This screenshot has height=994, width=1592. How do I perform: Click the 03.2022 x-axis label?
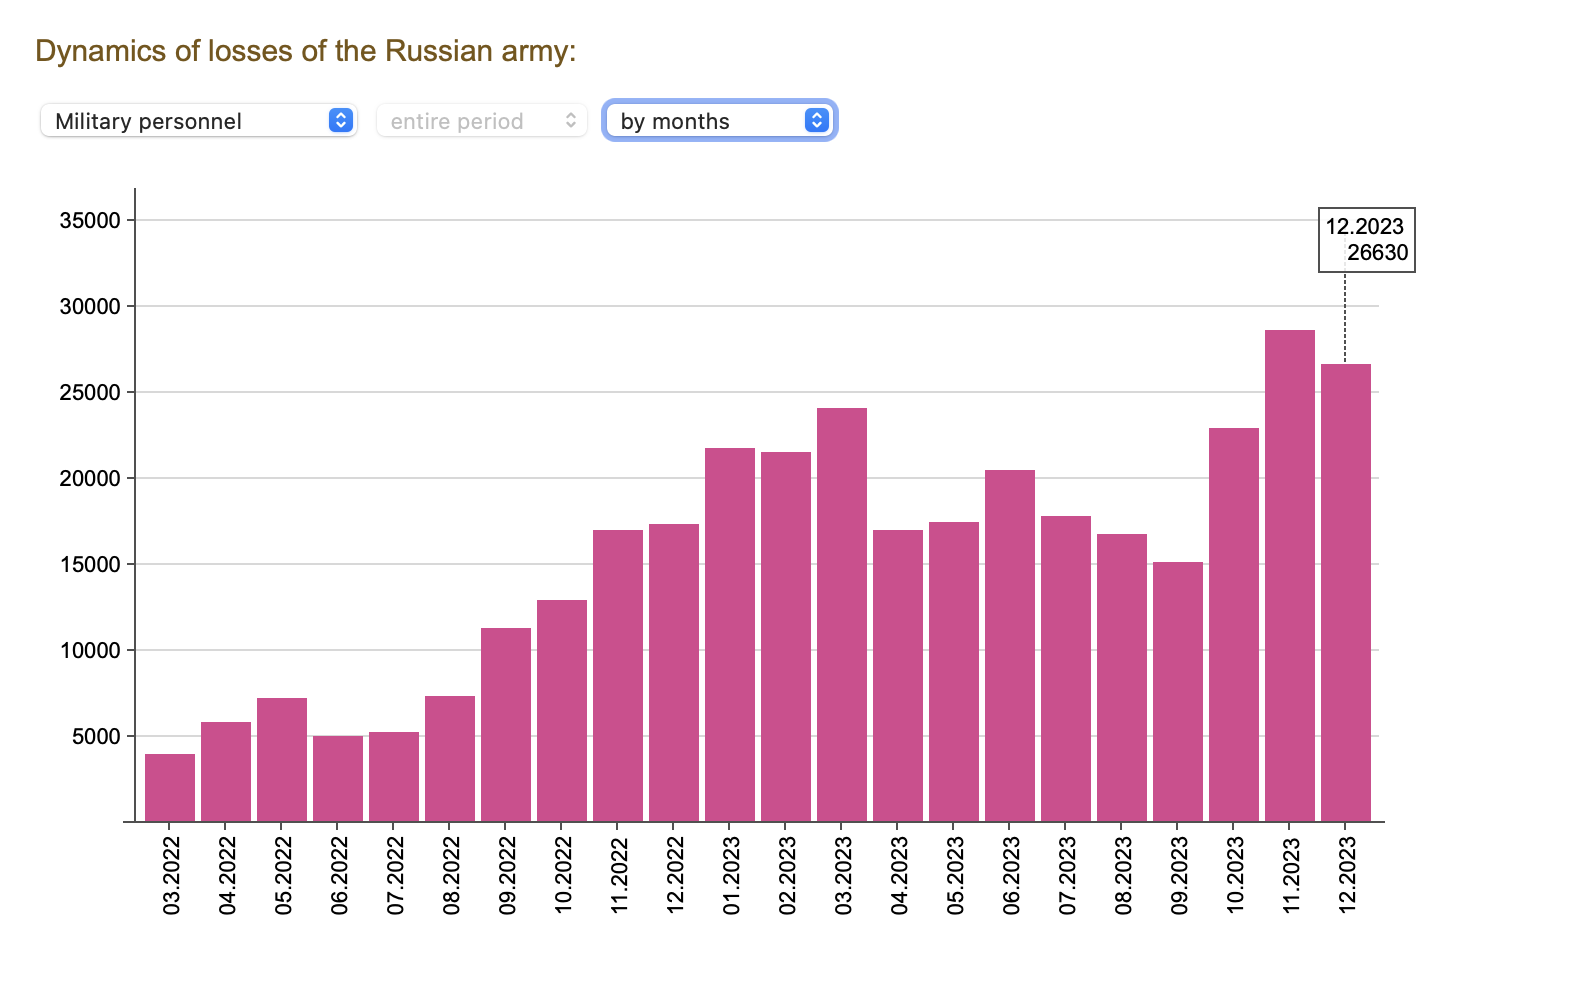[x=171, y=876]
